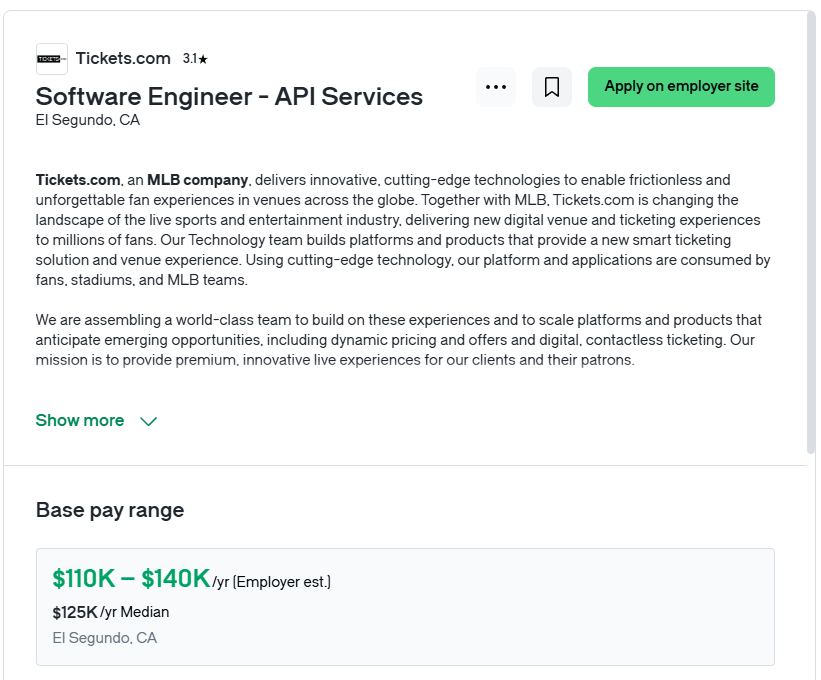The height and width of the screenshot is (680, 821).
Task: Click the Software Engineer - API Services title
Action: tap(229, 96)
